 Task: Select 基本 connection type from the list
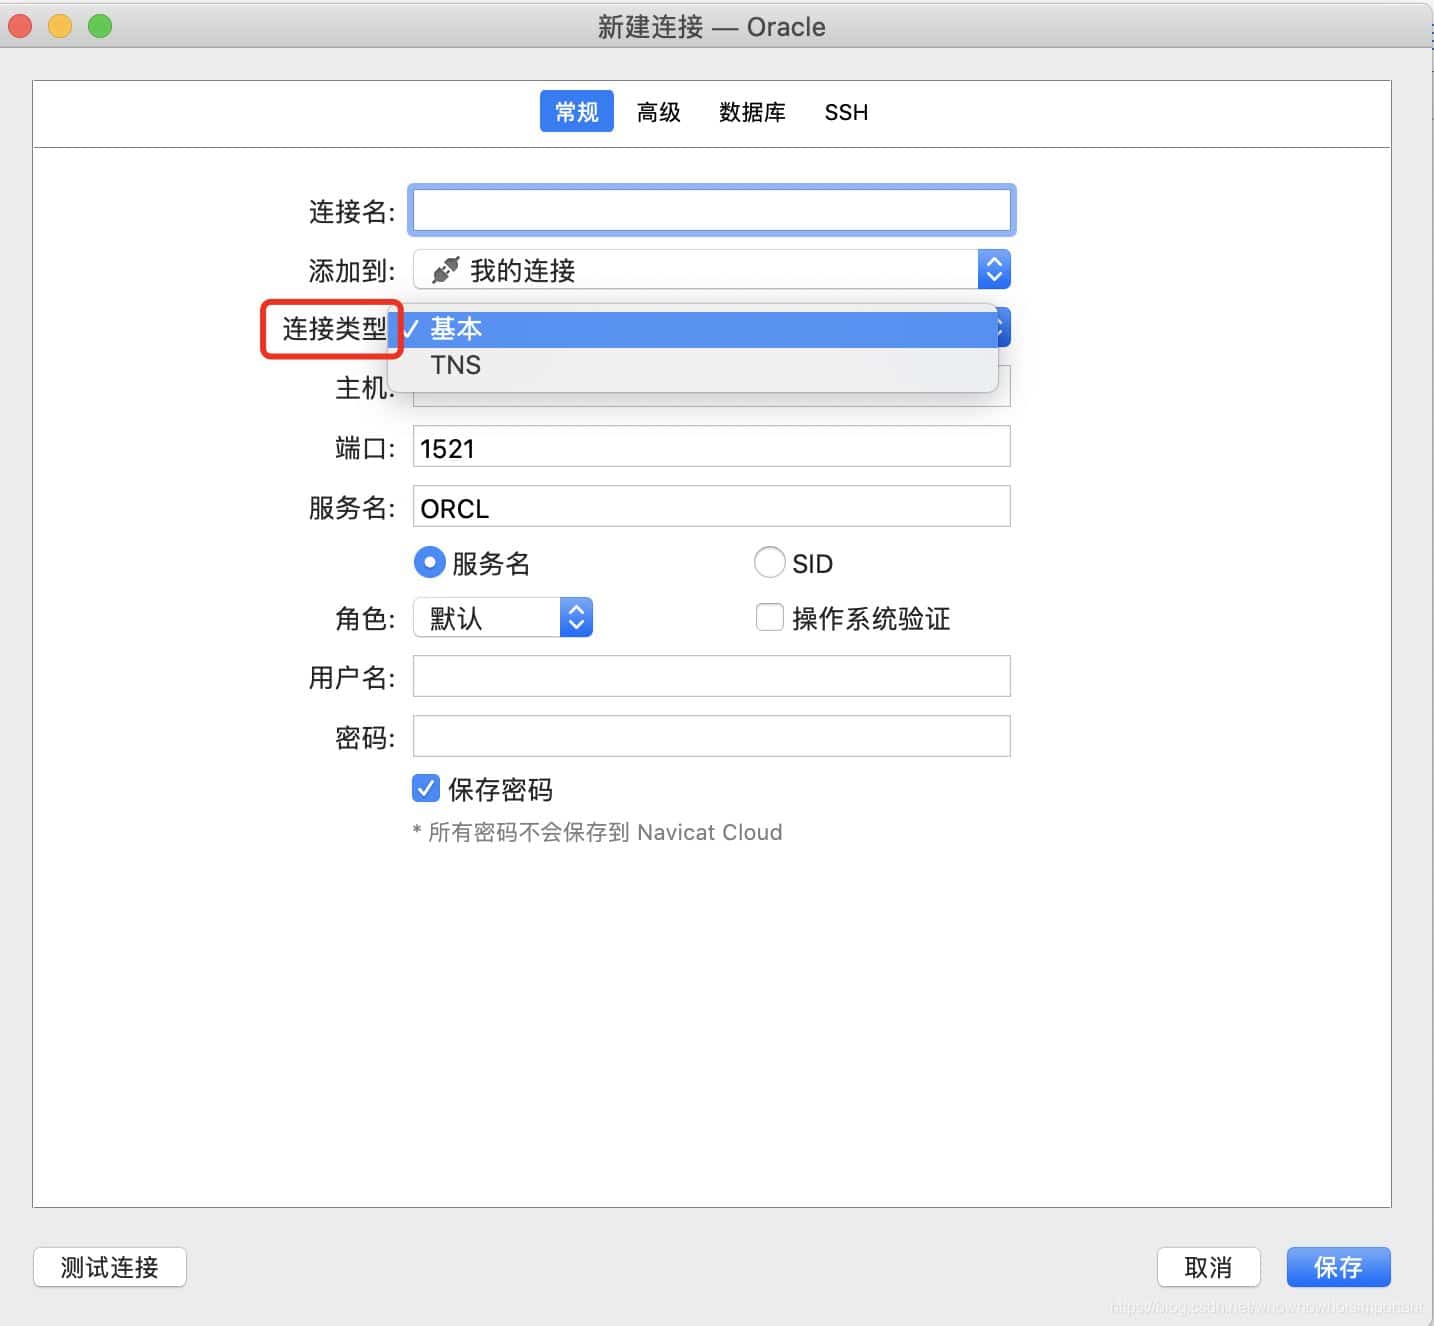(x=455, y=328)
